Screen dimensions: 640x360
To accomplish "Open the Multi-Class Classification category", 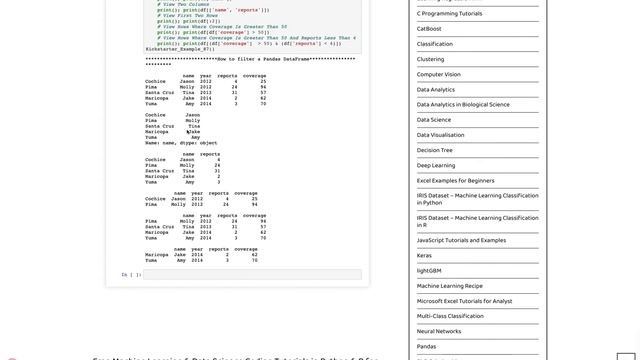I will click(450, 316).
